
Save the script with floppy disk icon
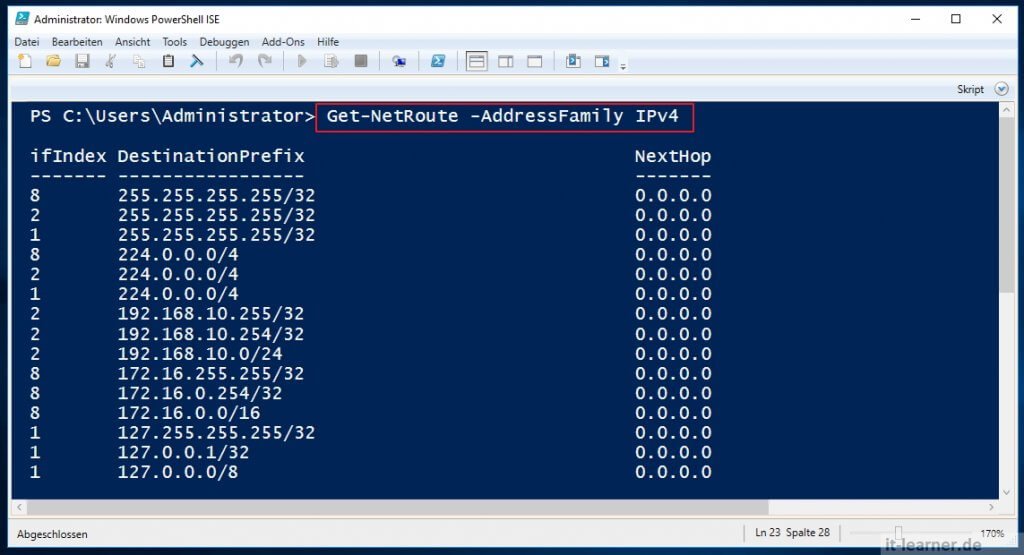(82, 61)
